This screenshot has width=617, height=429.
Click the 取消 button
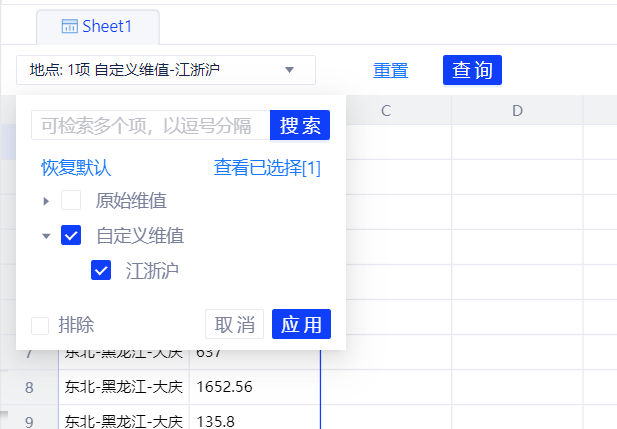coord(234,325)
